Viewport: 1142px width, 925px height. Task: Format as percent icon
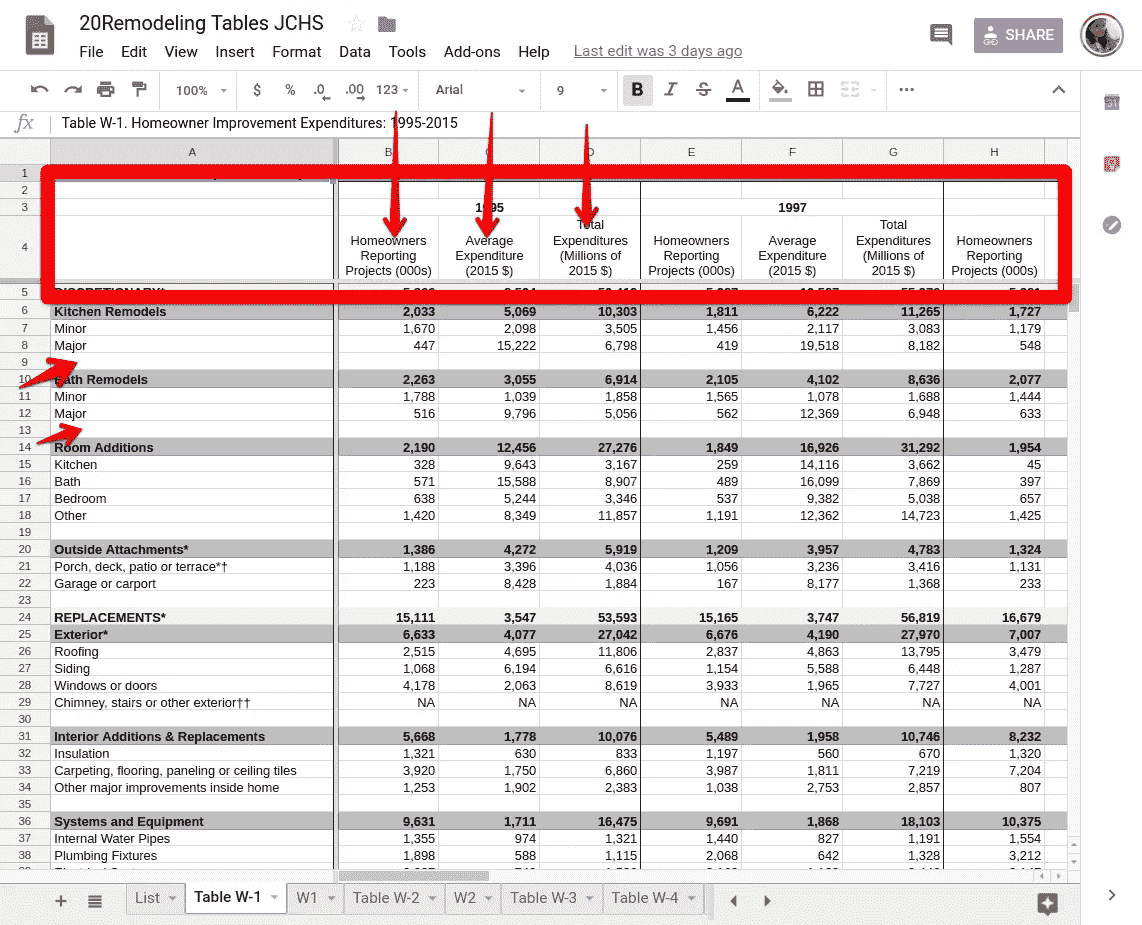[x=290, y=90]
